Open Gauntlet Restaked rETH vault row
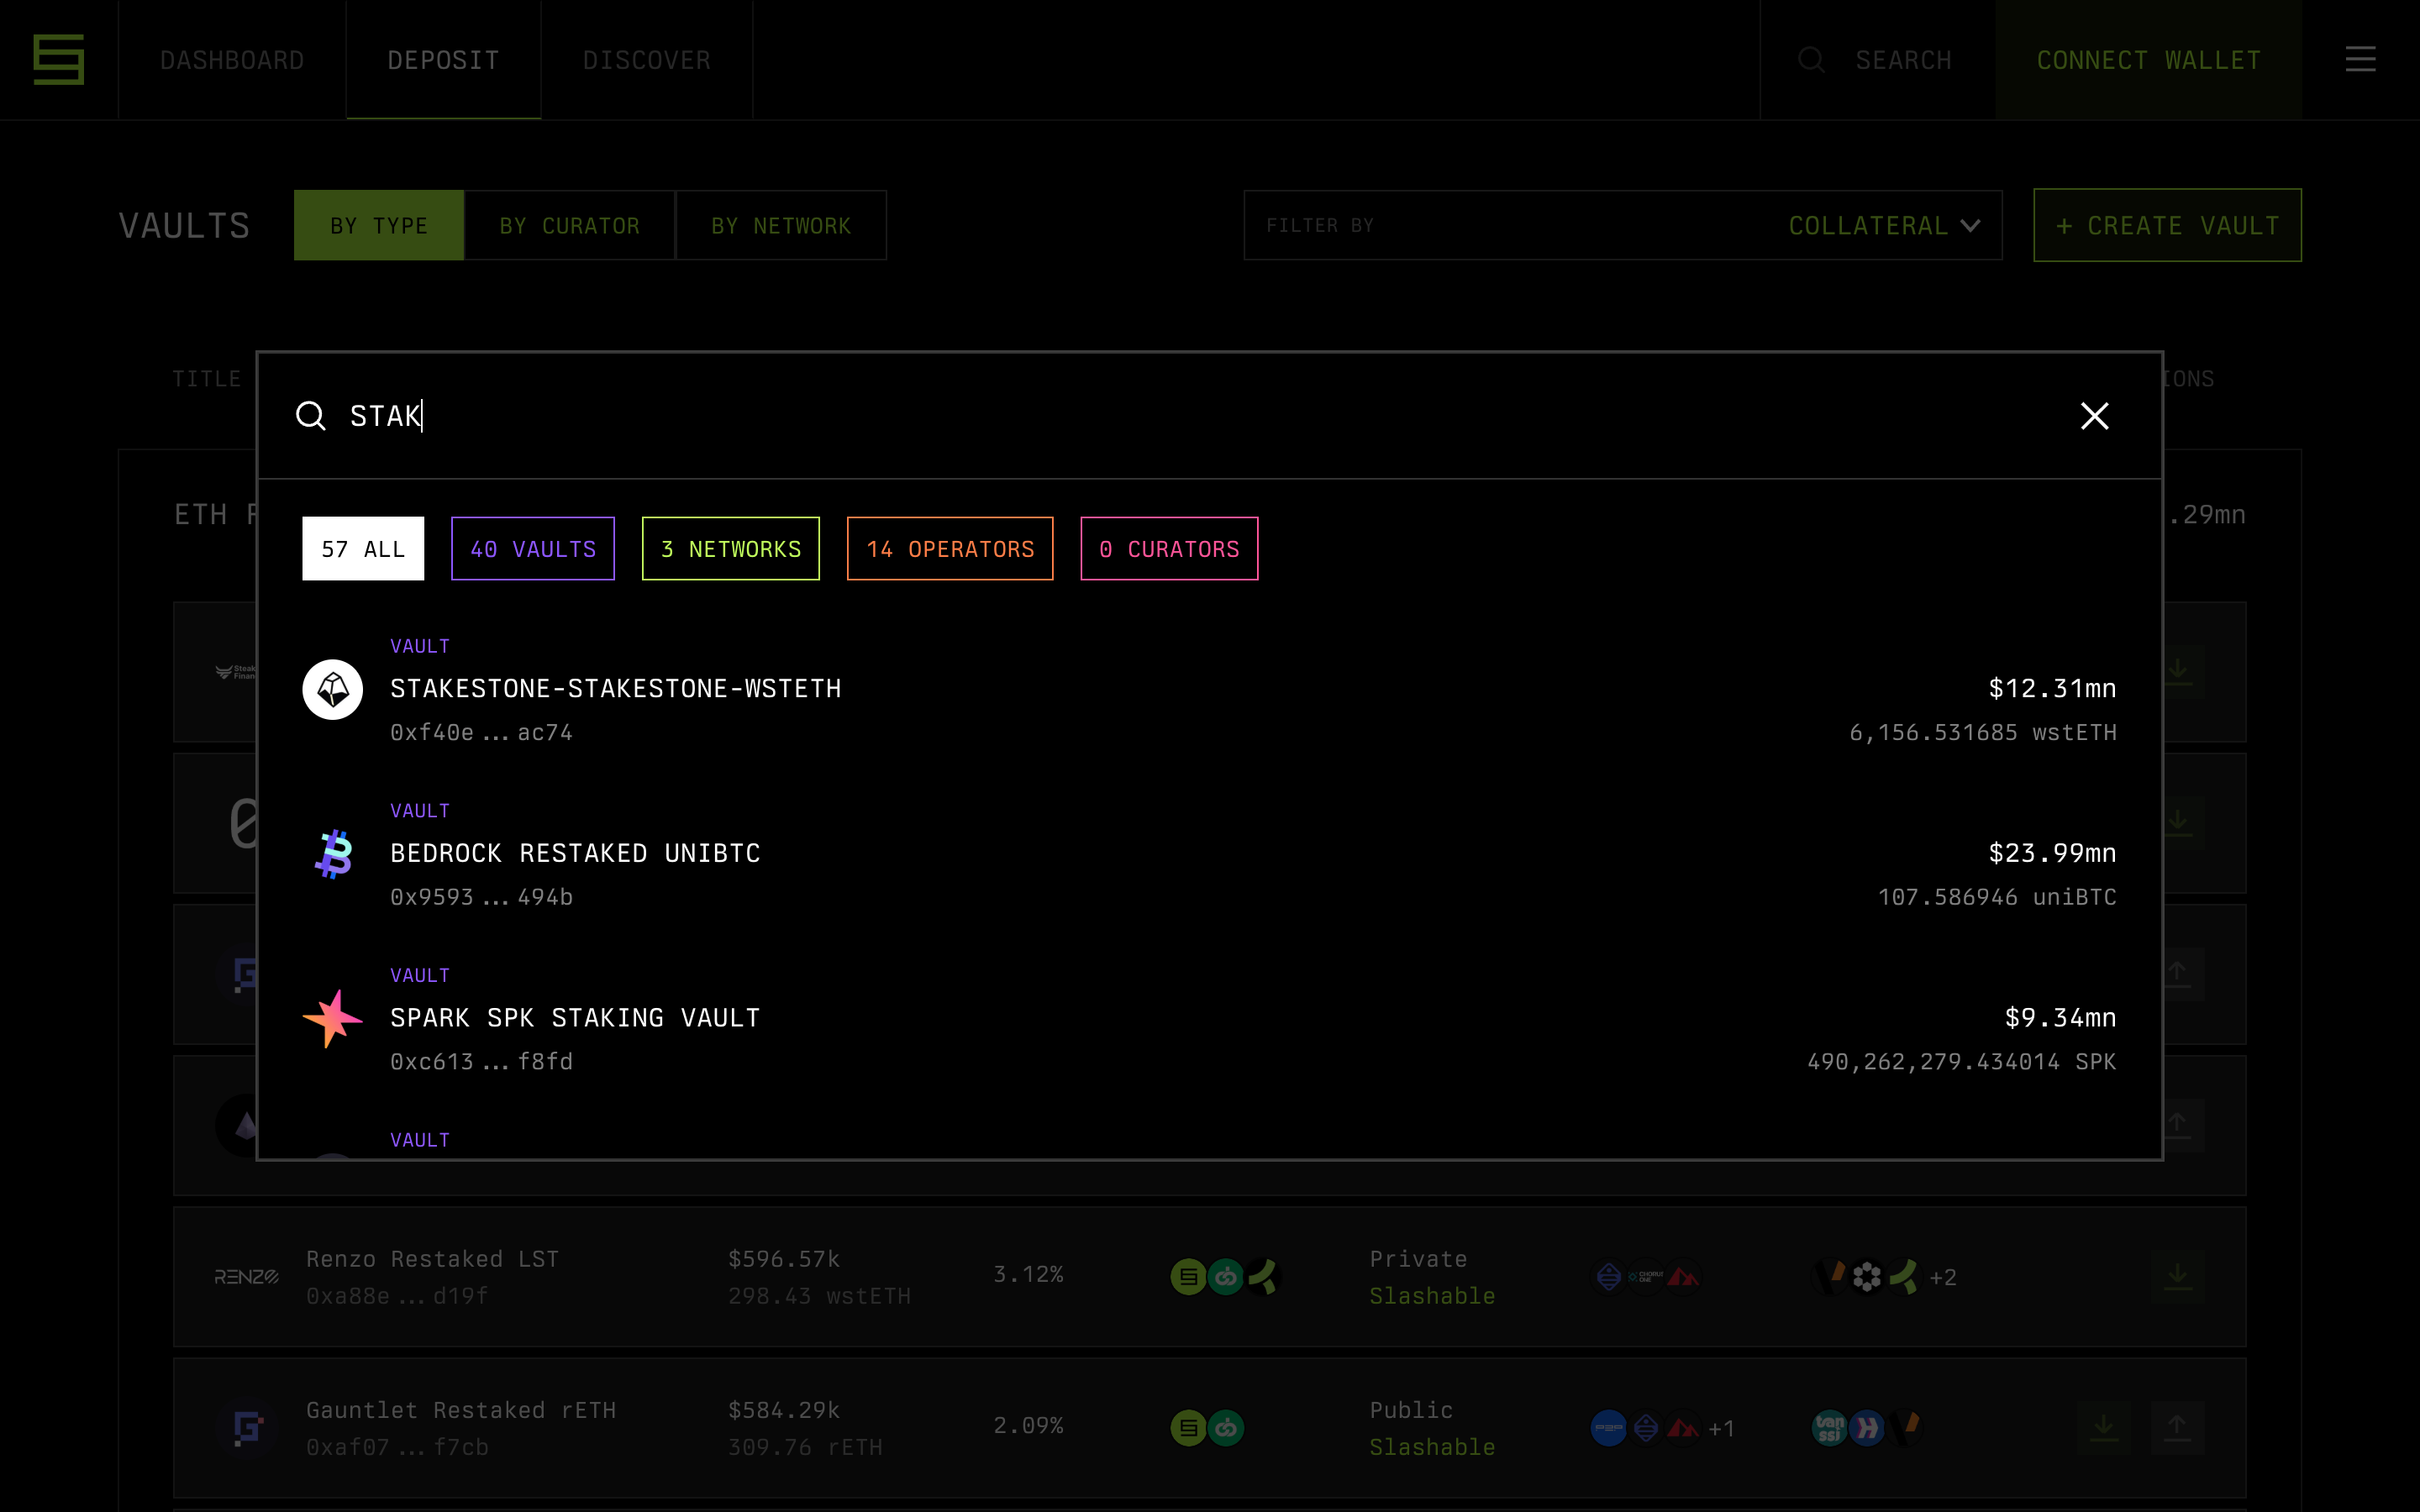 (1209, 1428)
